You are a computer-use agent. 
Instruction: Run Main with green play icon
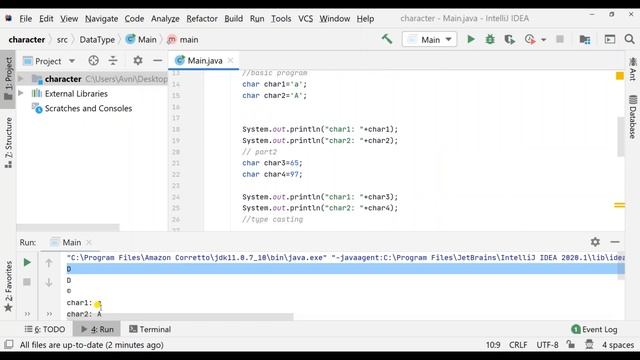coord(471,39)
